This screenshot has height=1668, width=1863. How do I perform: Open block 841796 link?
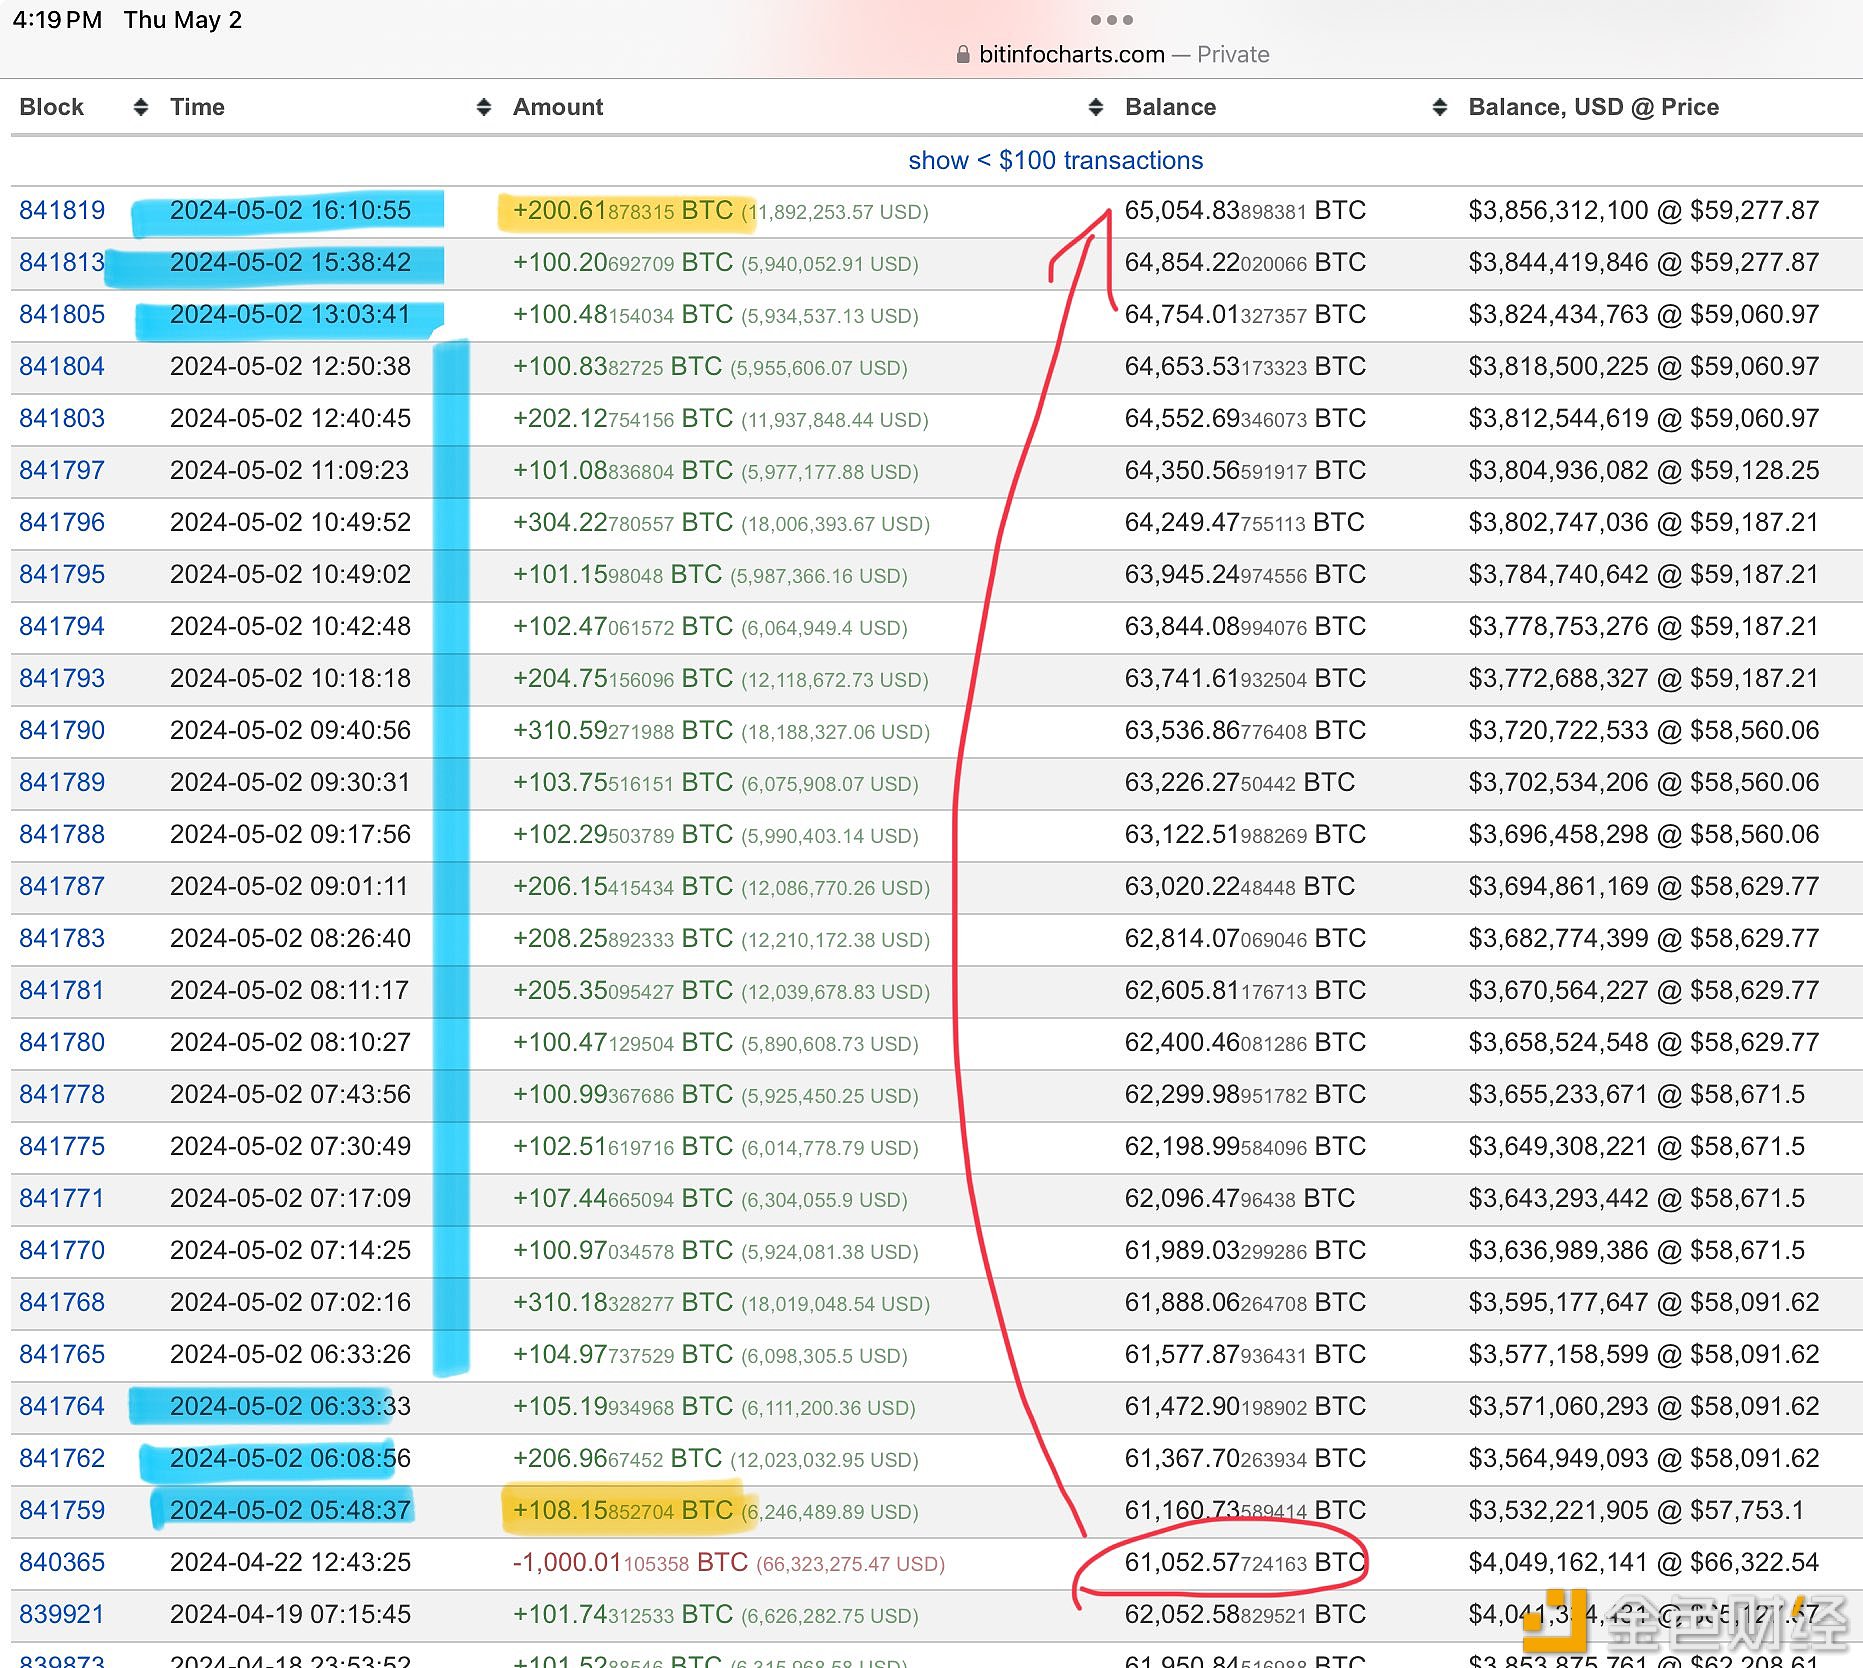[x=62, y=522]
